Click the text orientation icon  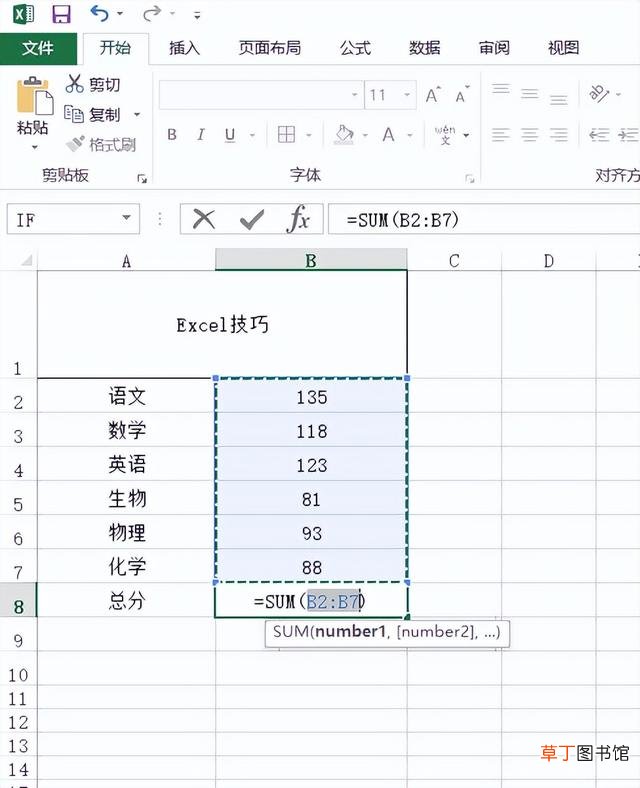(599, 93)
